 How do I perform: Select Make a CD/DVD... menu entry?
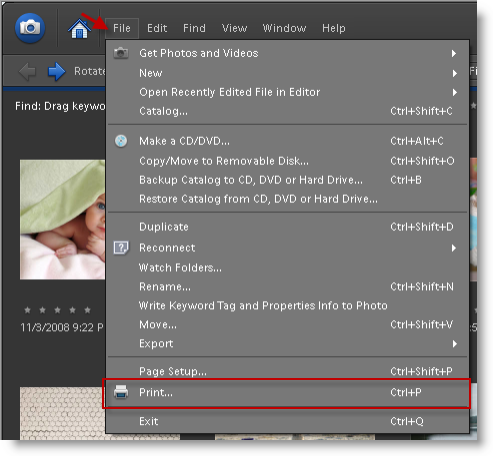(x=287, y=141)
